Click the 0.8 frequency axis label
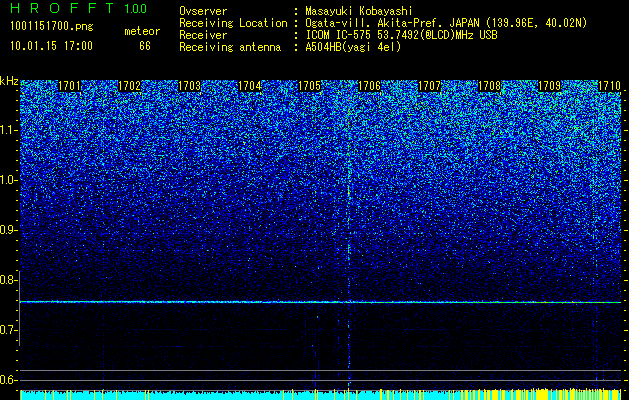The image size is (629, 400). 8,280
